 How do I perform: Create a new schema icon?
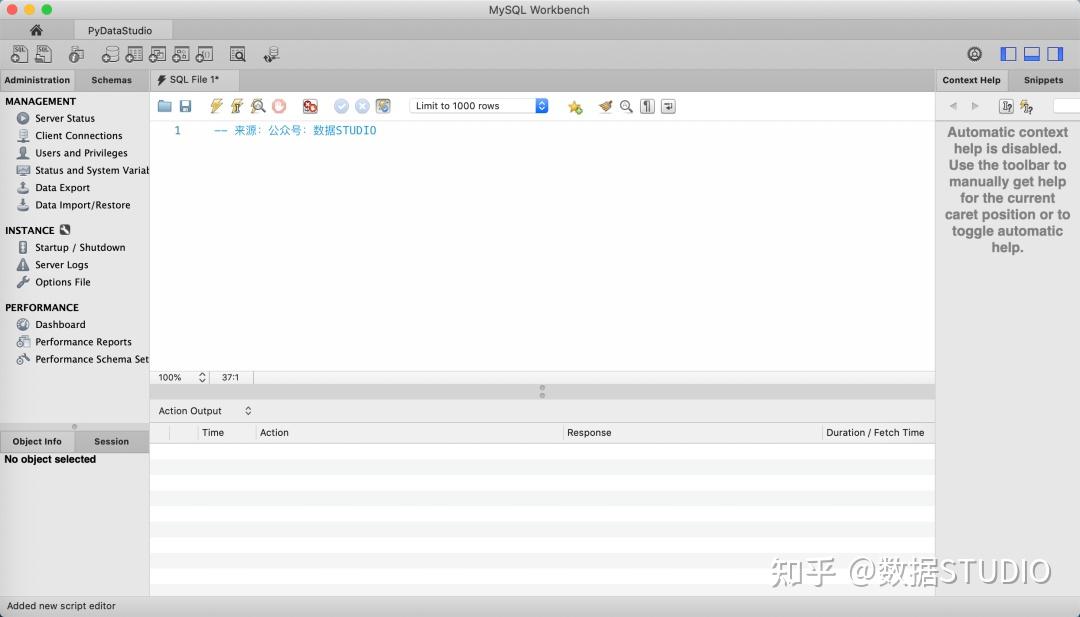point(110,54)
